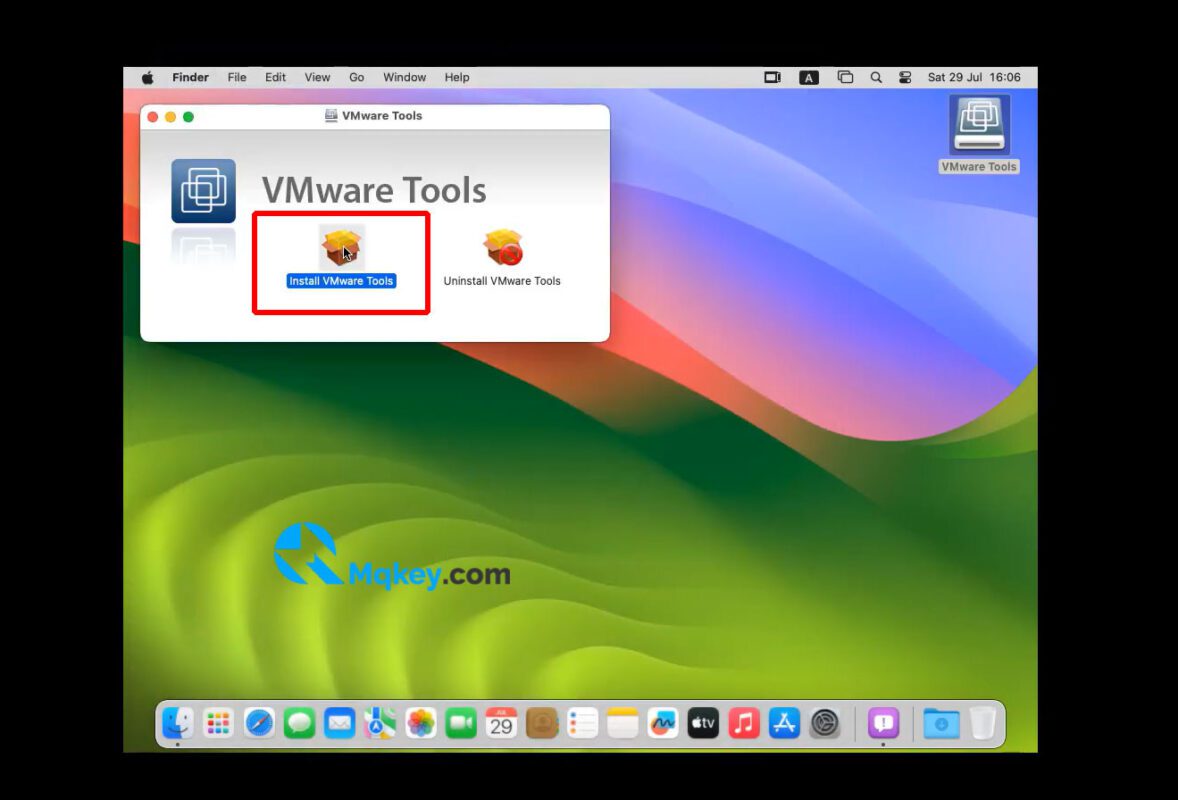Click the disk icon in window title
This screenshot has width=1178, height=800.
(331, 116)
